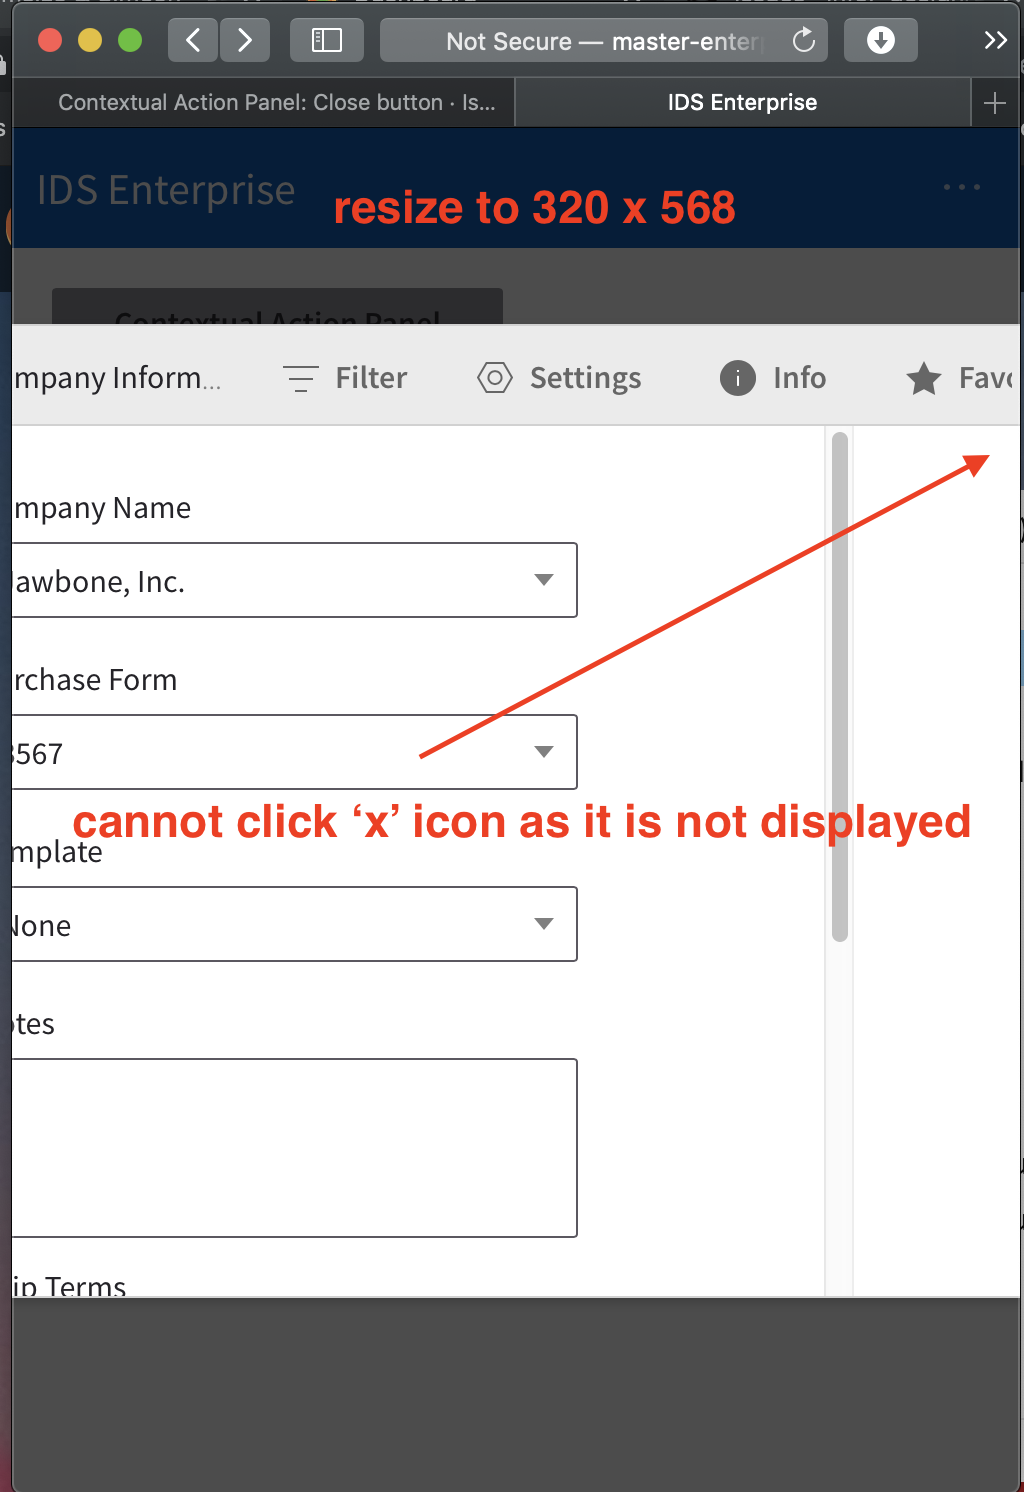Open the Company Name dropdown arrow
This screenshot has width=1024, height=1492.
click(544, 580)
